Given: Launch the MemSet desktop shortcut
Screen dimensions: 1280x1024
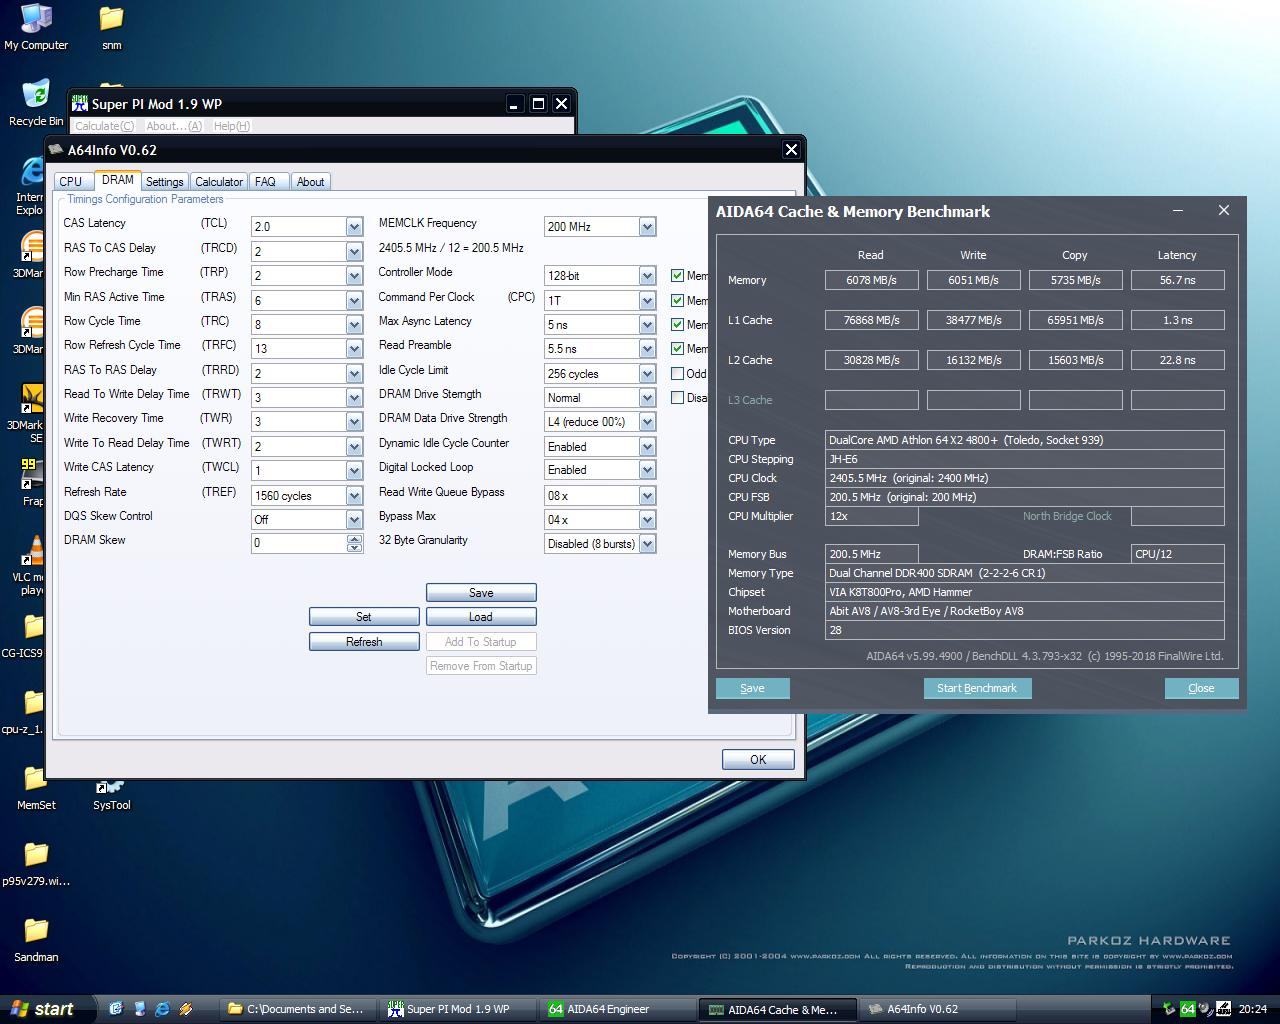Looking at the screenshot, I should pos(36,780).
